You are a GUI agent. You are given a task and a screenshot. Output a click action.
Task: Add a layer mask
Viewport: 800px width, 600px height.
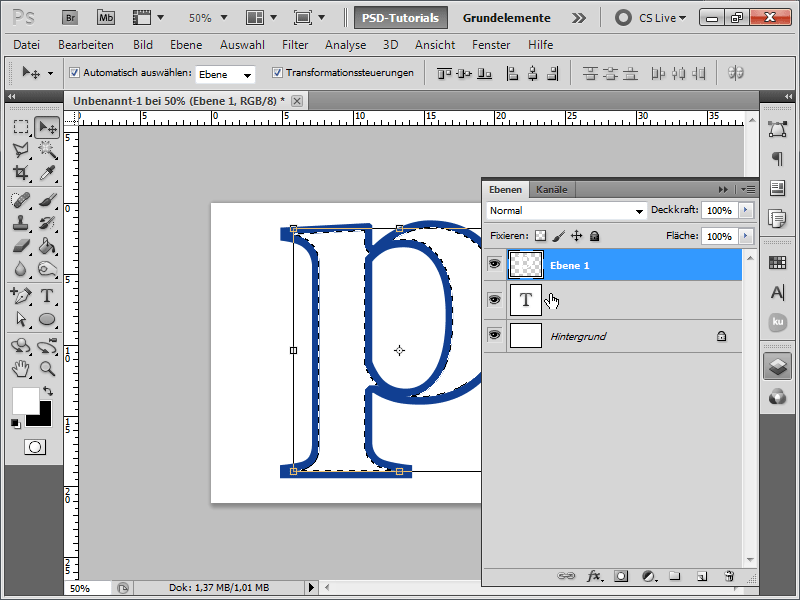621,576
